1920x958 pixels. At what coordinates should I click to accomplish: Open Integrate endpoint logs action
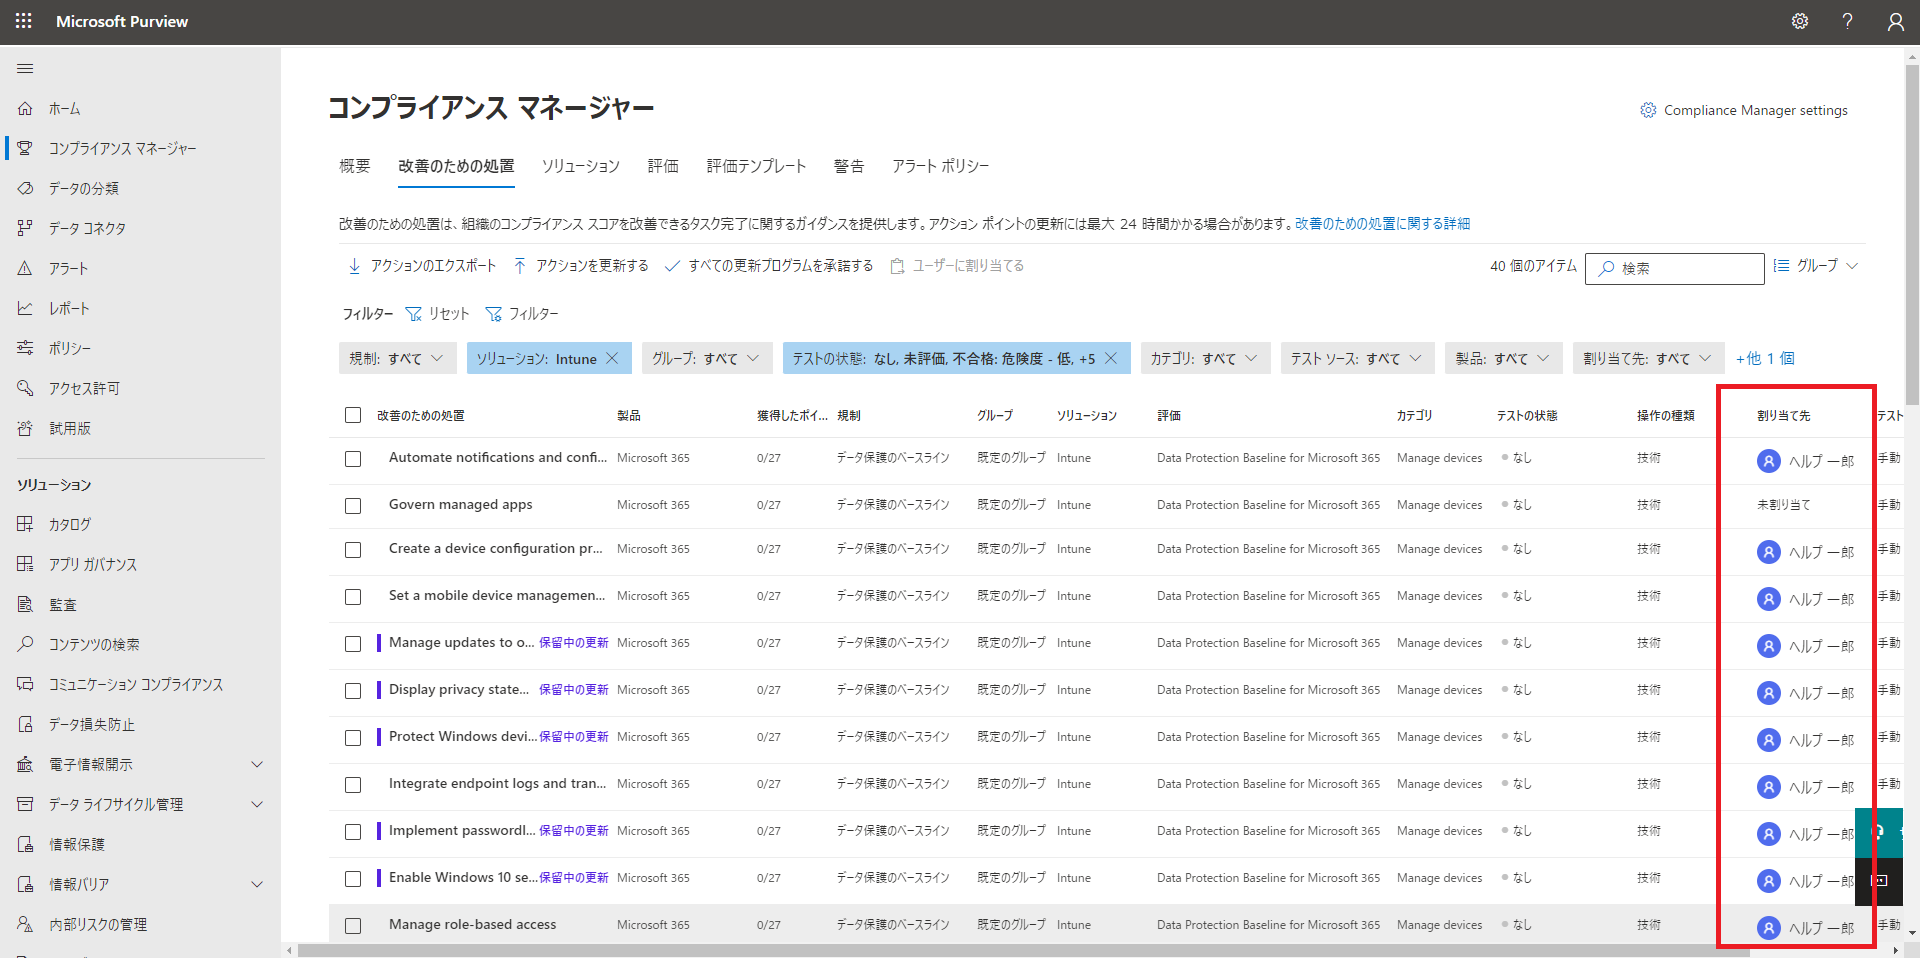(x=497, y=784)
